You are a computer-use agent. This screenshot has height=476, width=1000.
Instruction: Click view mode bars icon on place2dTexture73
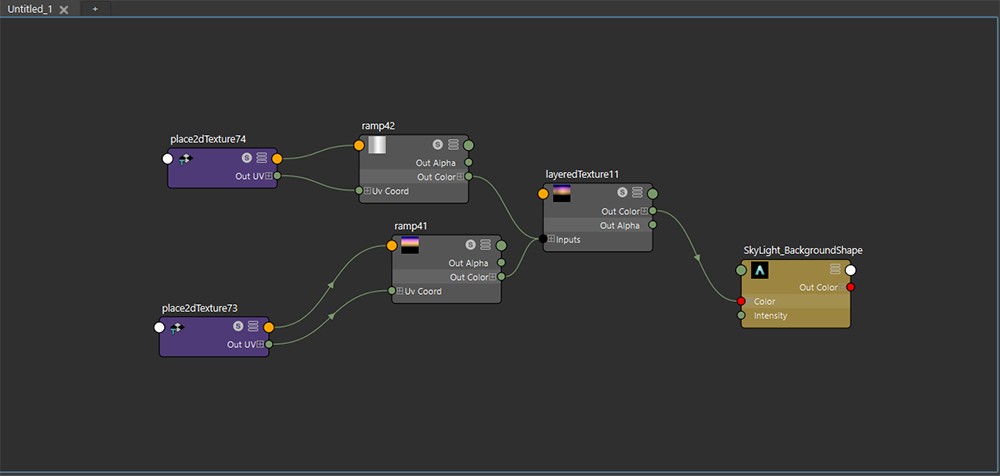click(x=253, y=327)
